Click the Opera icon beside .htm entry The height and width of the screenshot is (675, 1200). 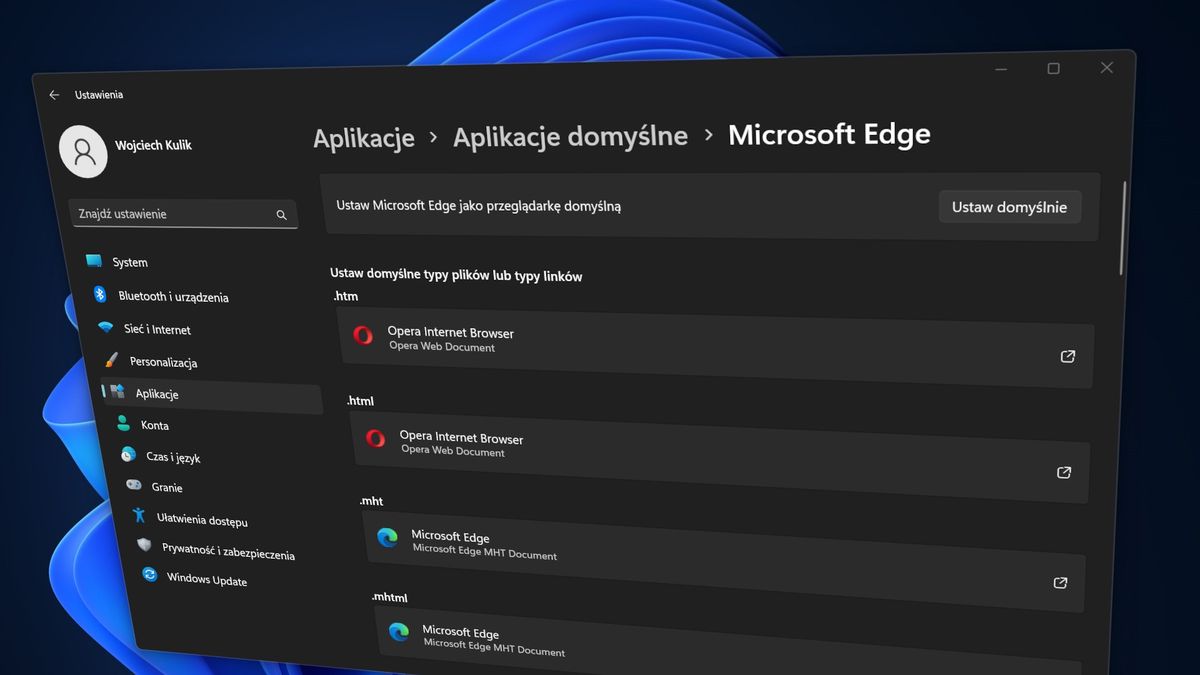363,336
